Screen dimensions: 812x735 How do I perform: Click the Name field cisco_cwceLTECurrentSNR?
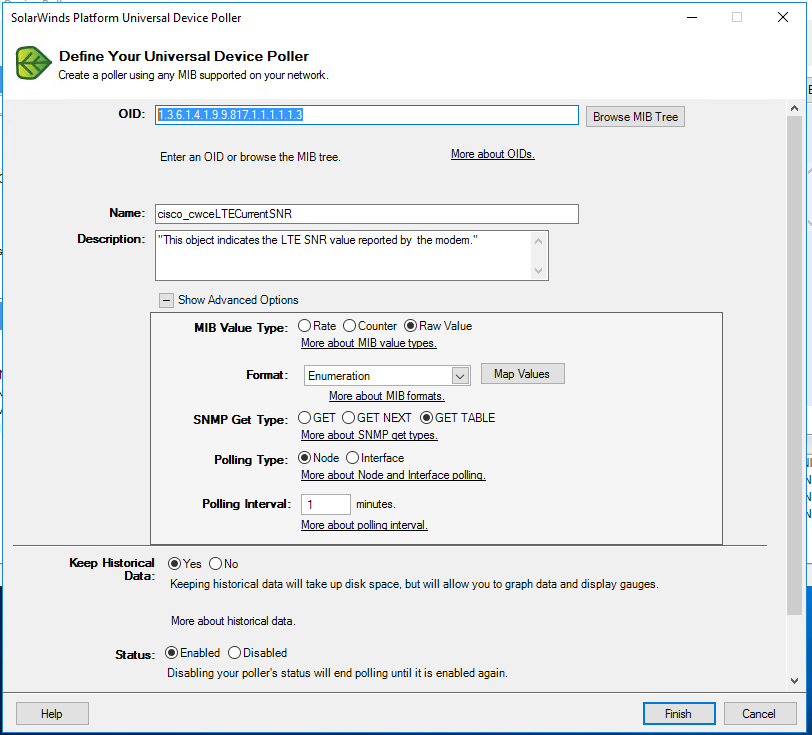coord(367,214)
